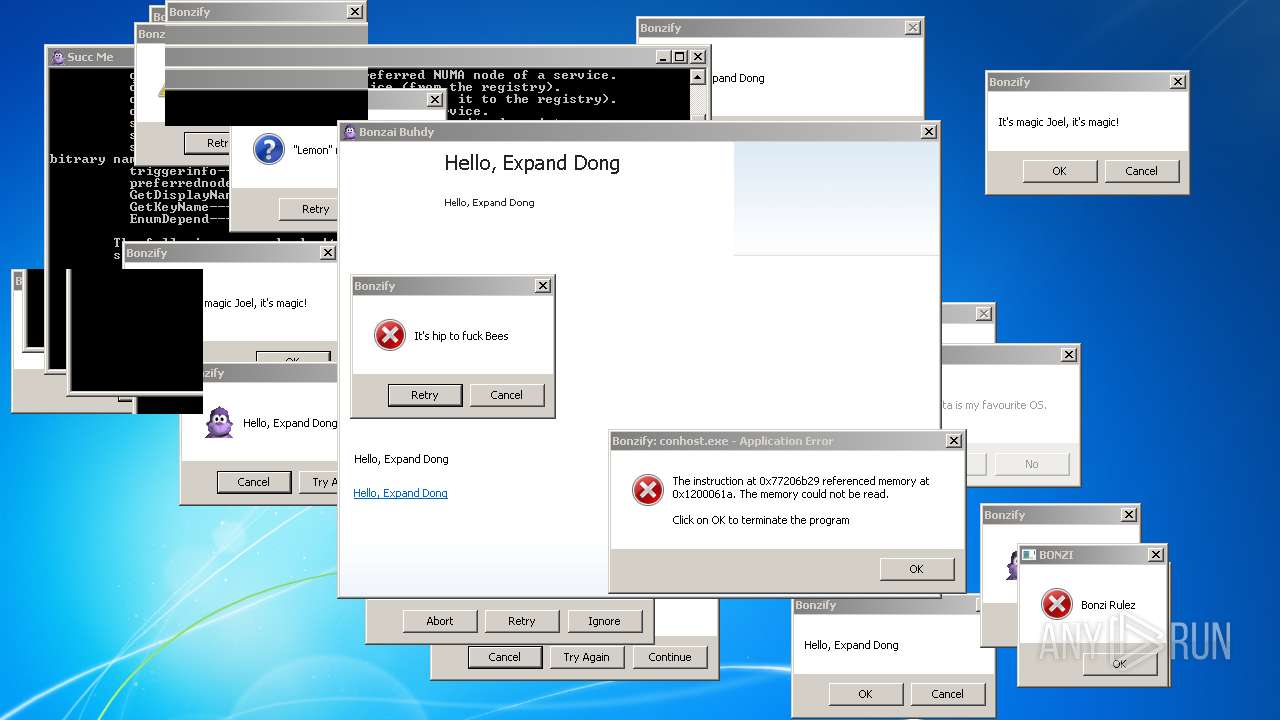Click the Continue button
Image resolution: width=1280 pixels, height=720 pixels.
(x=670, y=657)
